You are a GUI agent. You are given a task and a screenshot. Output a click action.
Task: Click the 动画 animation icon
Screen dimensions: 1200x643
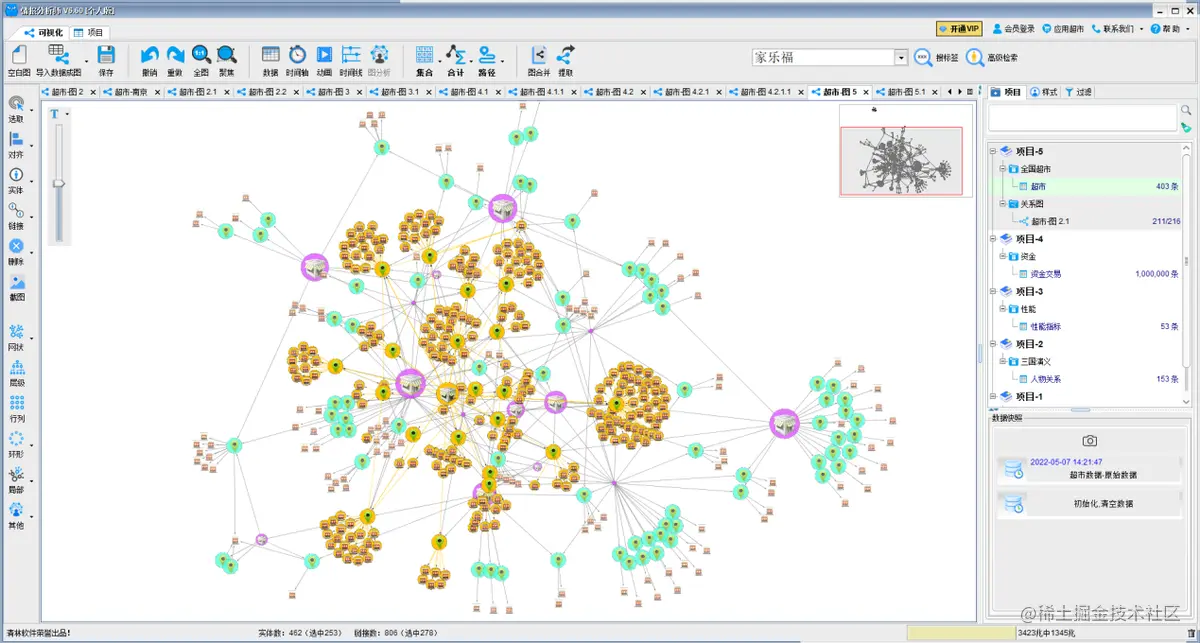[324, 55]
